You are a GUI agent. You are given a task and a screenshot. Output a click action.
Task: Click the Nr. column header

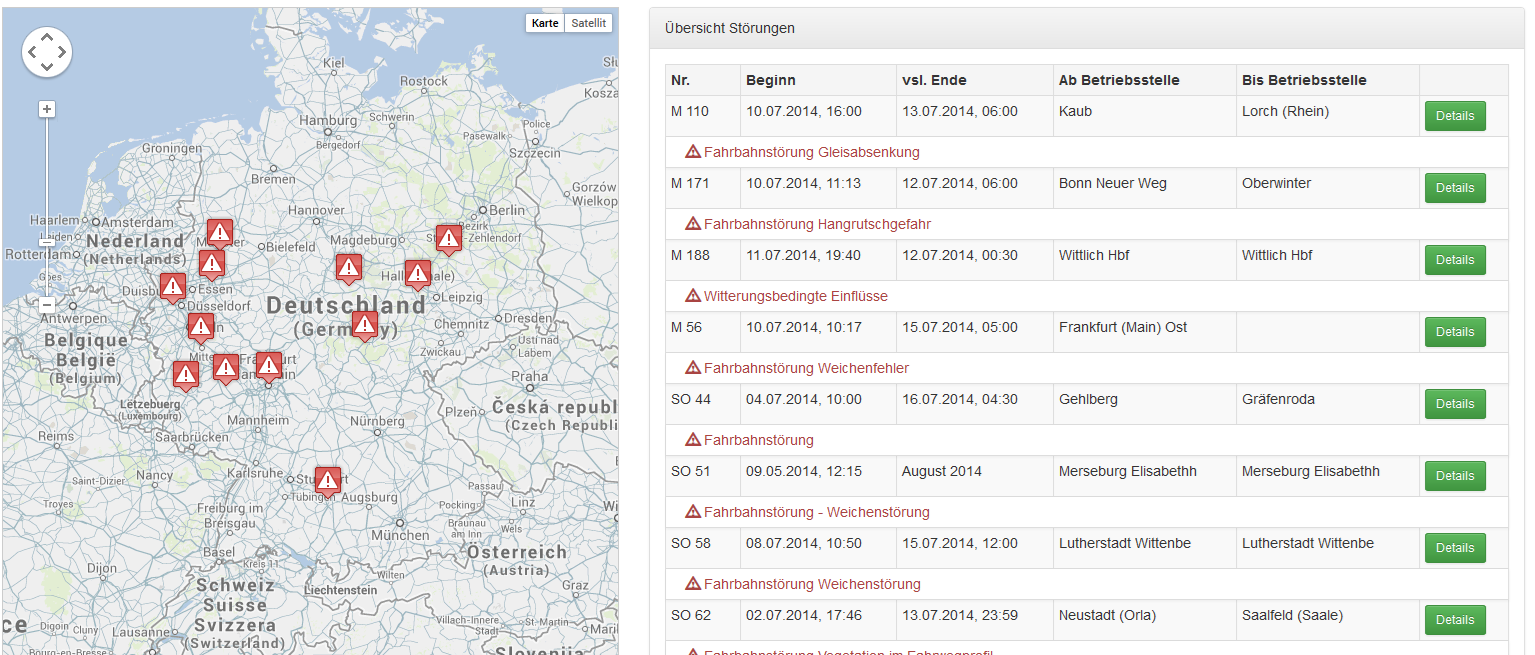point(703,80)
